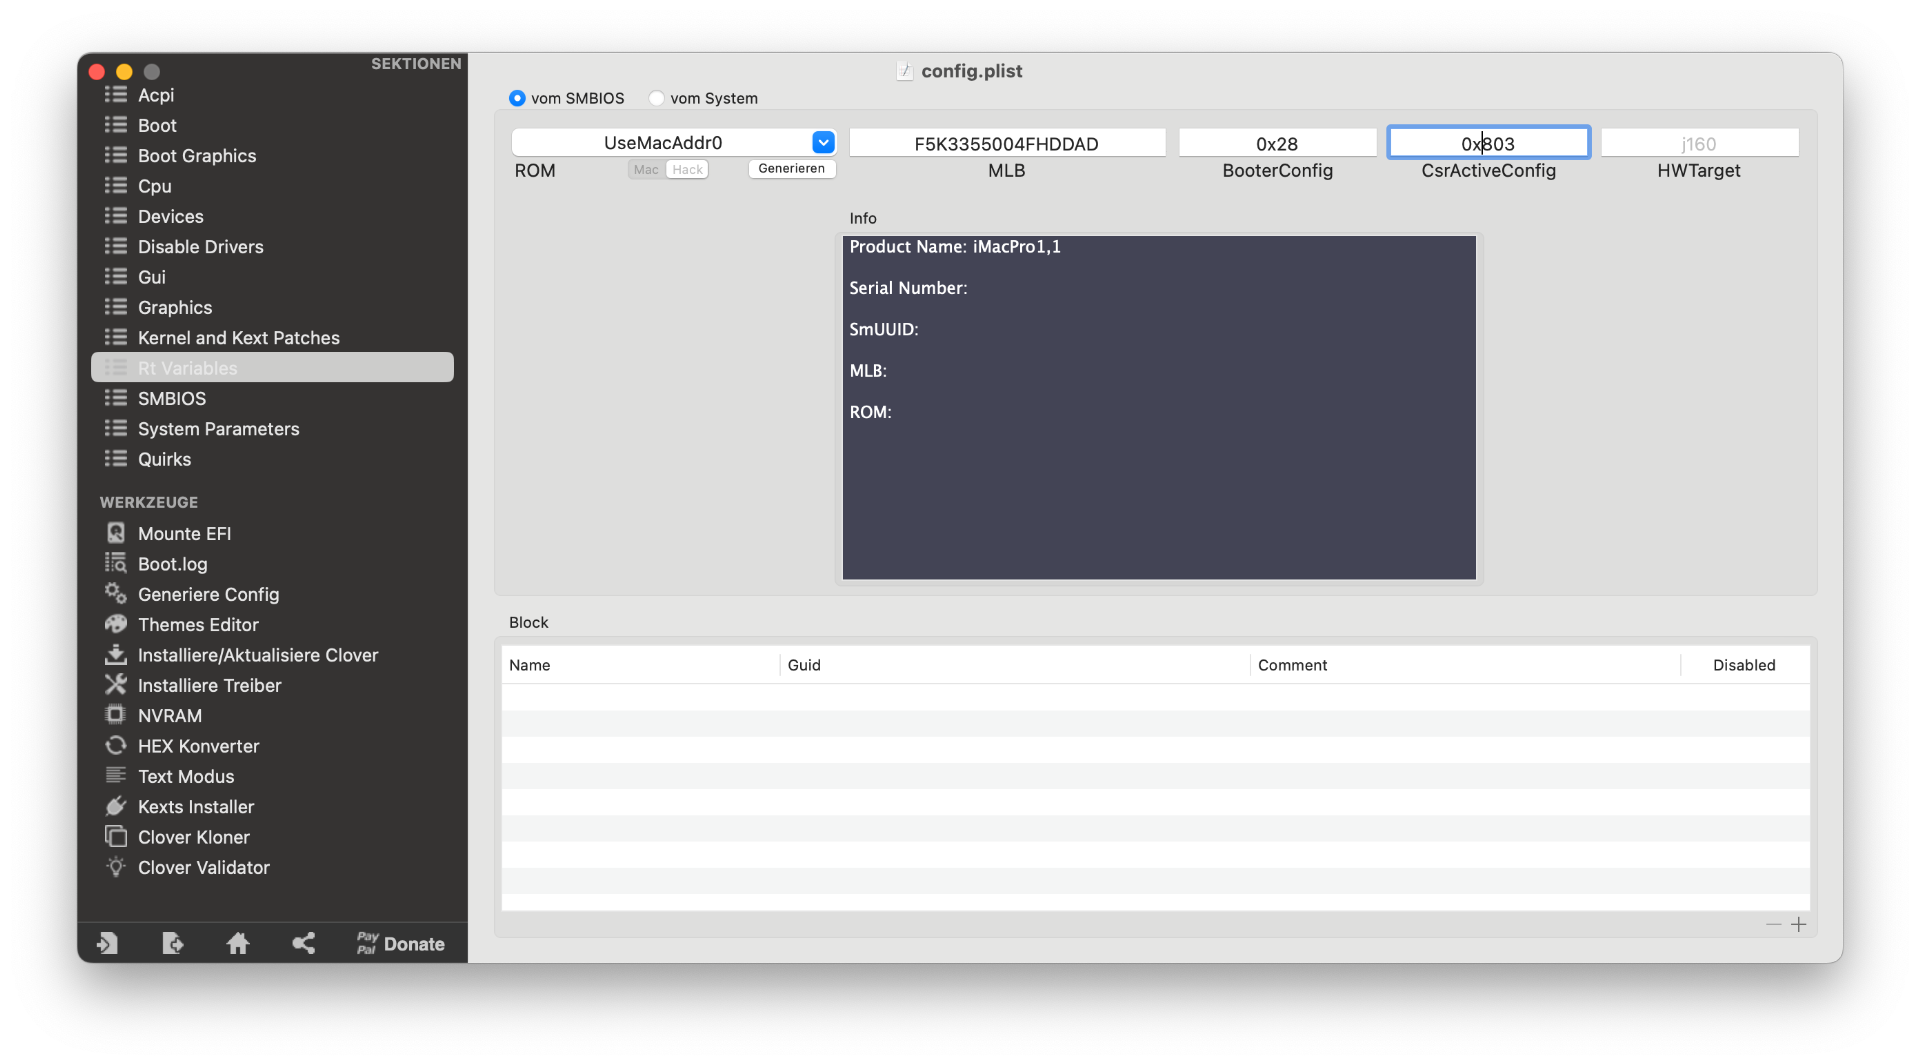Open the Disable Drivers section

click(200, 247)
